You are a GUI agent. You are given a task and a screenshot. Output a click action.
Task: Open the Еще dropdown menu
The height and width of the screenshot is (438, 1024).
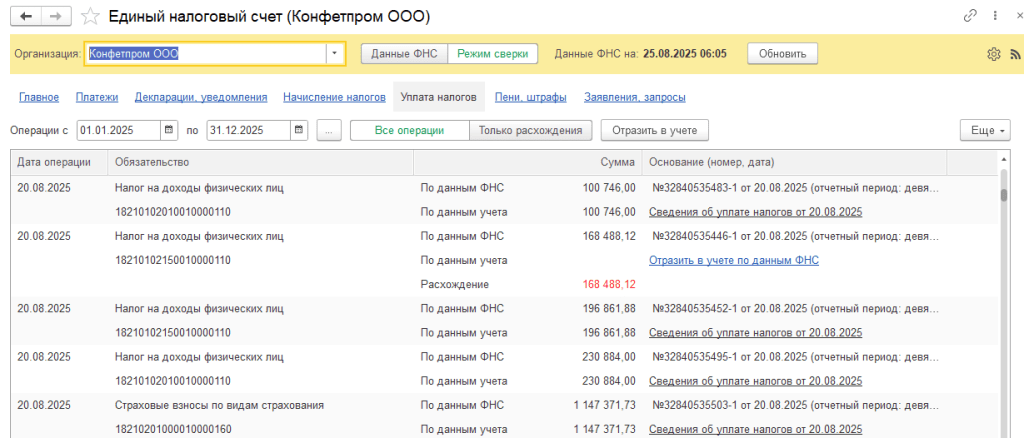click(985, 130)
